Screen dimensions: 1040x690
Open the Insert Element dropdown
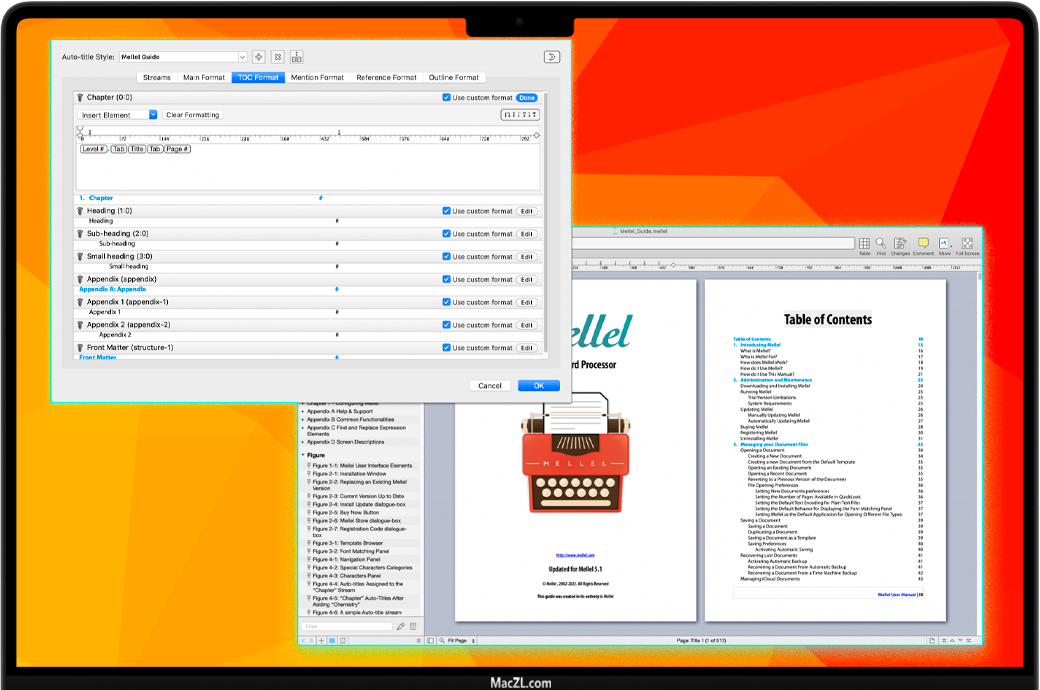tap(153, 115)
